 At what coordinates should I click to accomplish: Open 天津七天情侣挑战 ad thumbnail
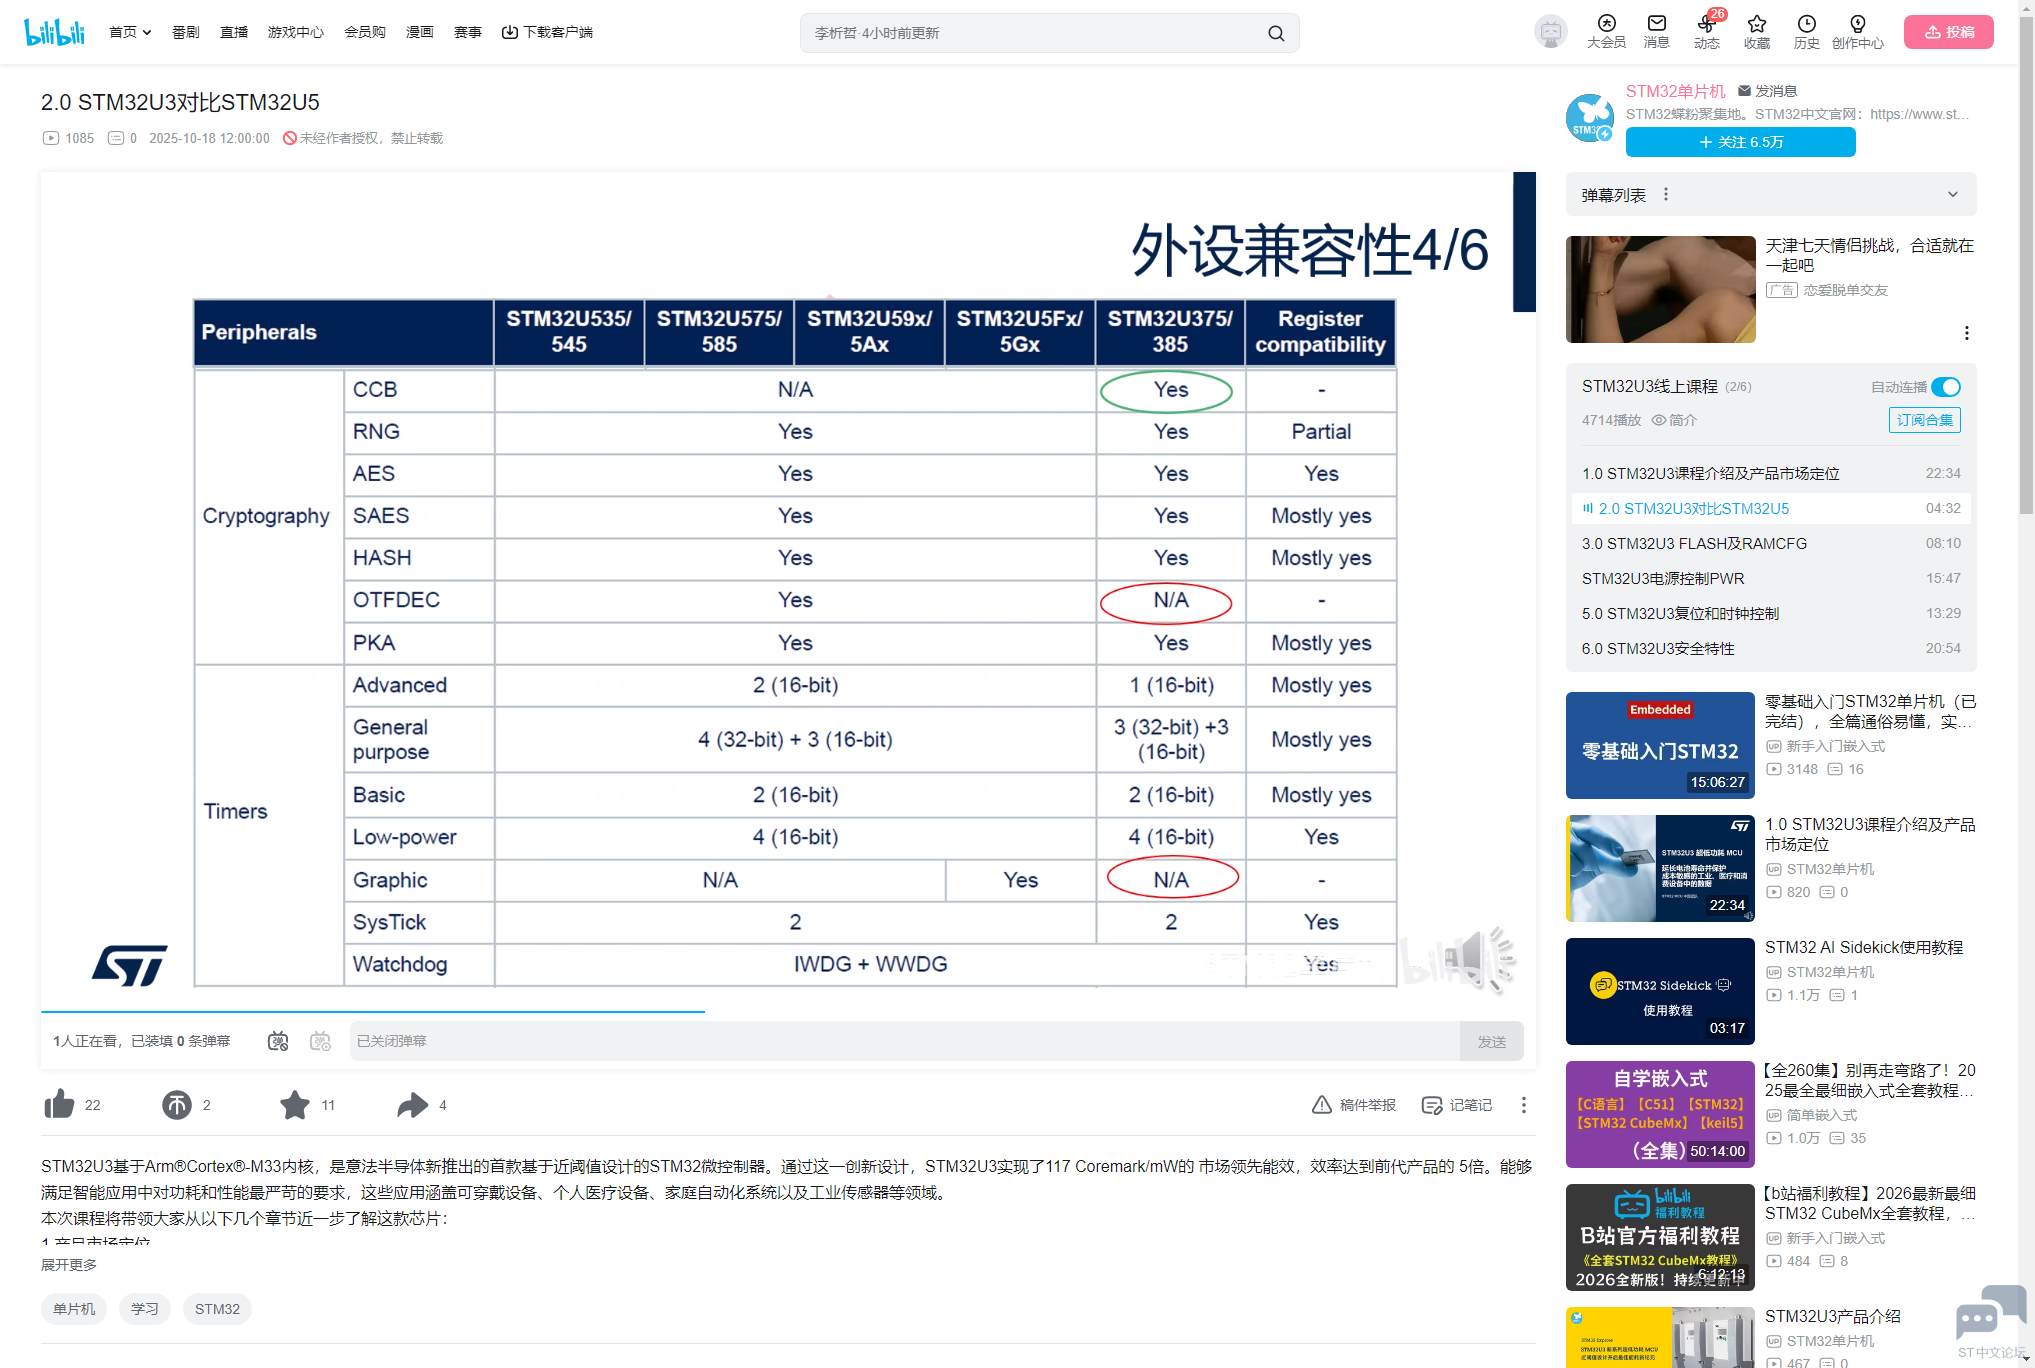[x=1660, y=289]
